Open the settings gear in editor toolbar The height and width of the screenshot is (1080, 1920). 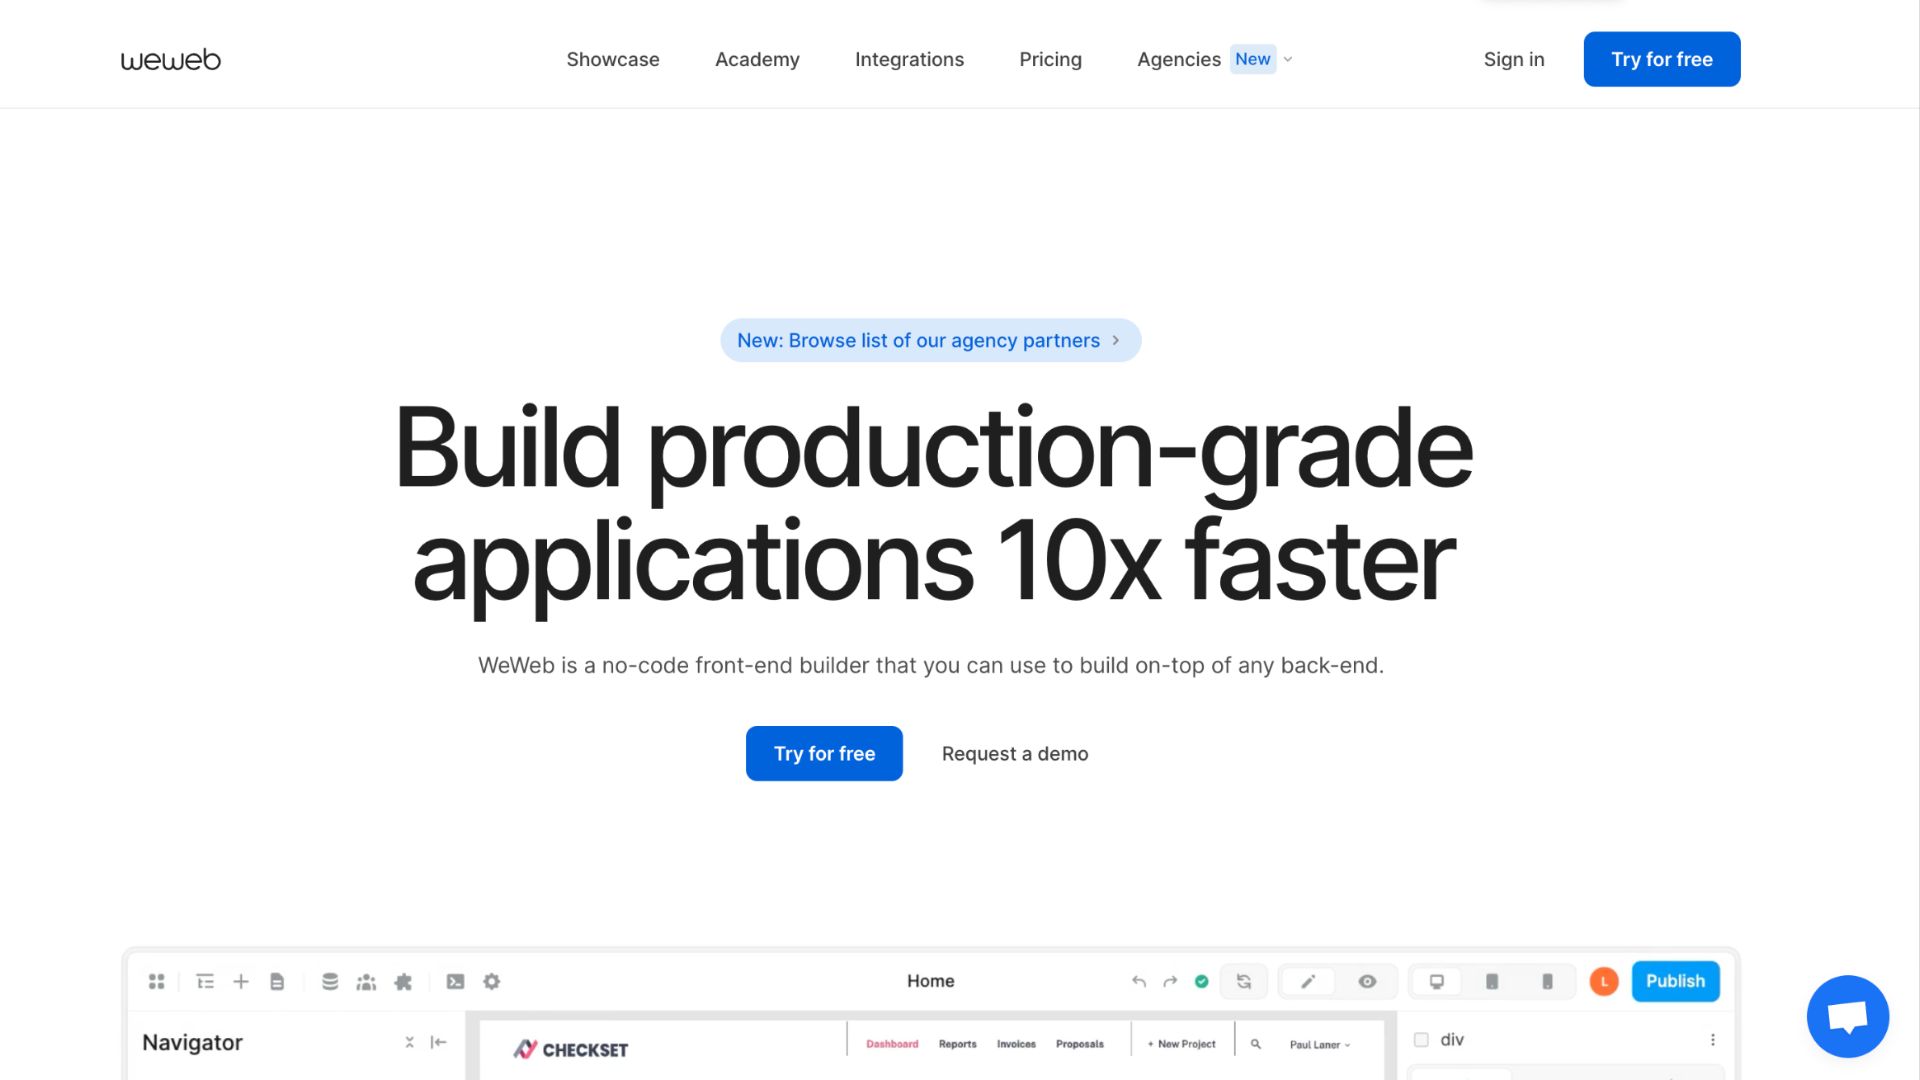click(x=491, y=982)
